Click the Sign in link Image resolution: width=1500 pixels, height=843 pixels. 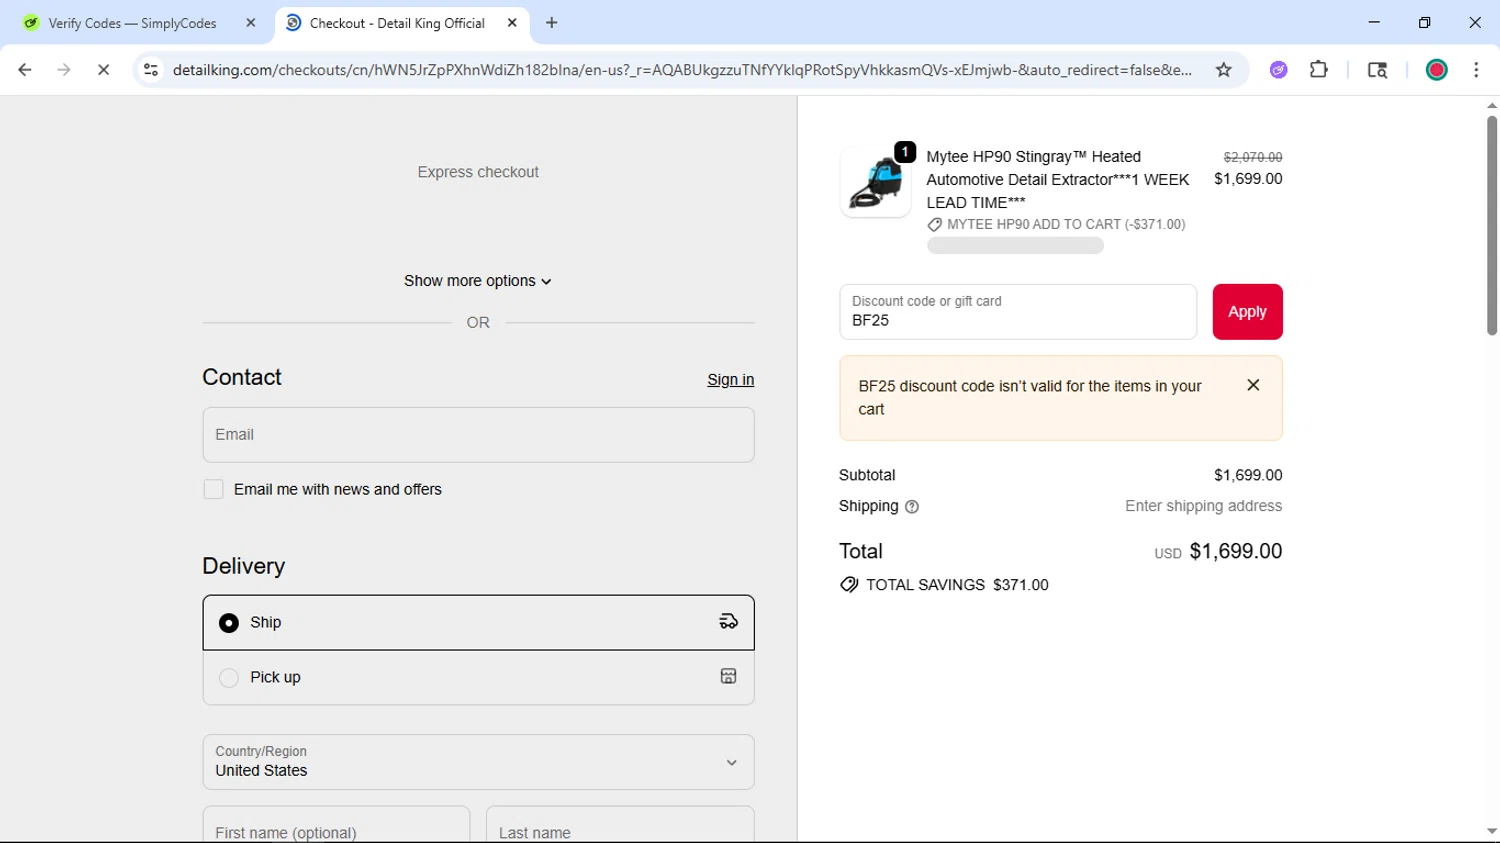[x=730, y=380]
